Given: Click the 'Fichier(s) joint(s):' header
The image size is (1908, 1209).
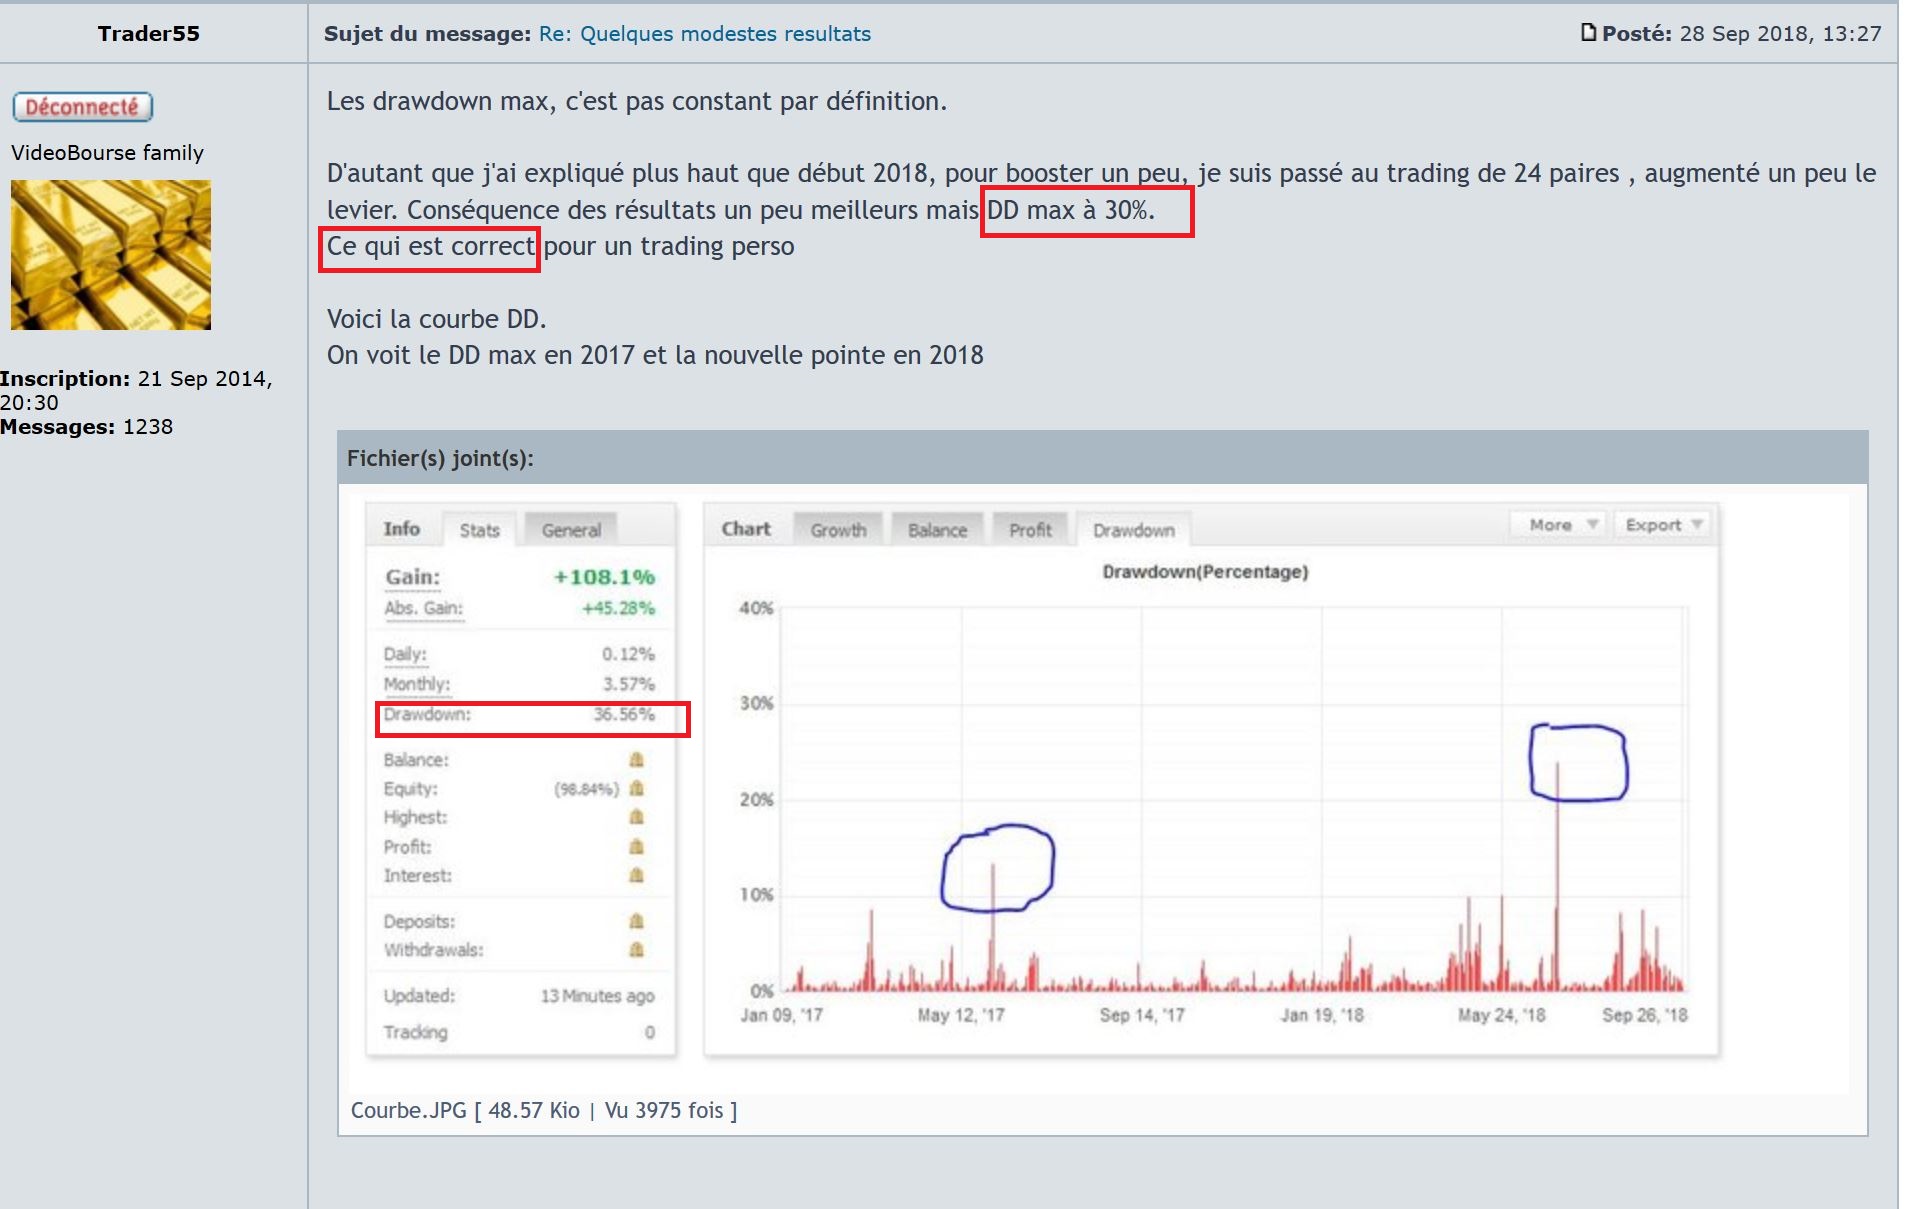Looking at the screenshot, I should point(440,458).
